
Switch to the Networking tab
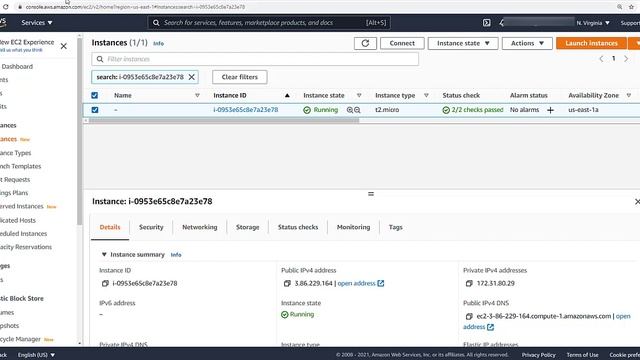coord(200,227)
